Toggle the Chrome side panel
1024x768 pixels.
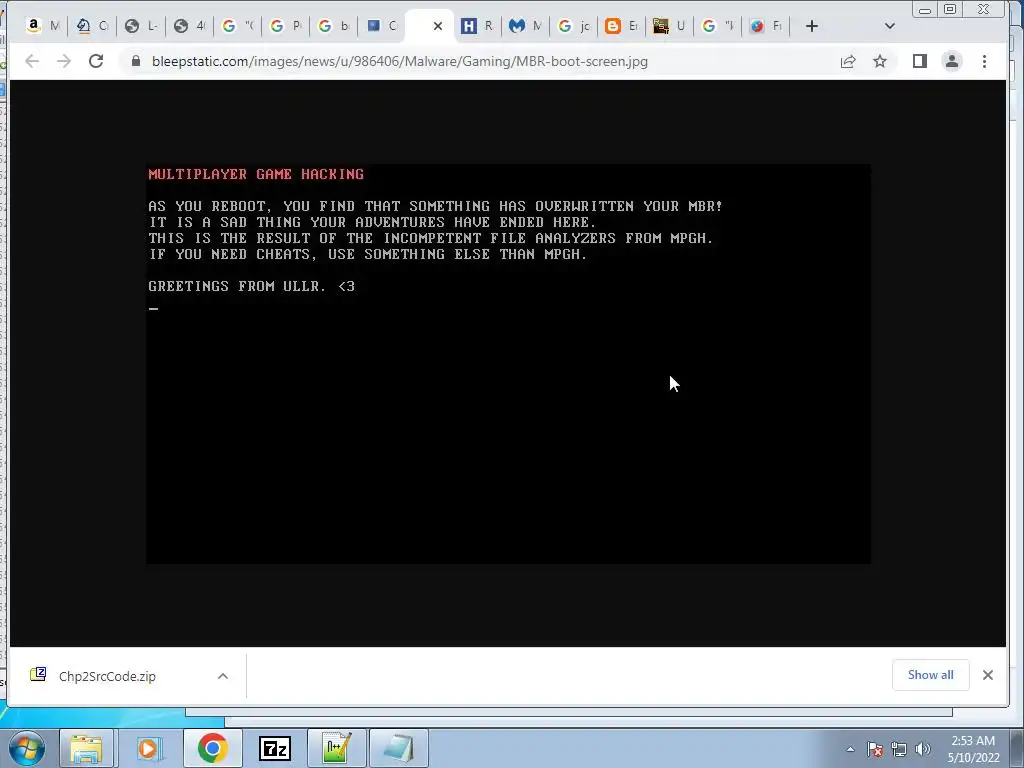[x=920, y=61]
